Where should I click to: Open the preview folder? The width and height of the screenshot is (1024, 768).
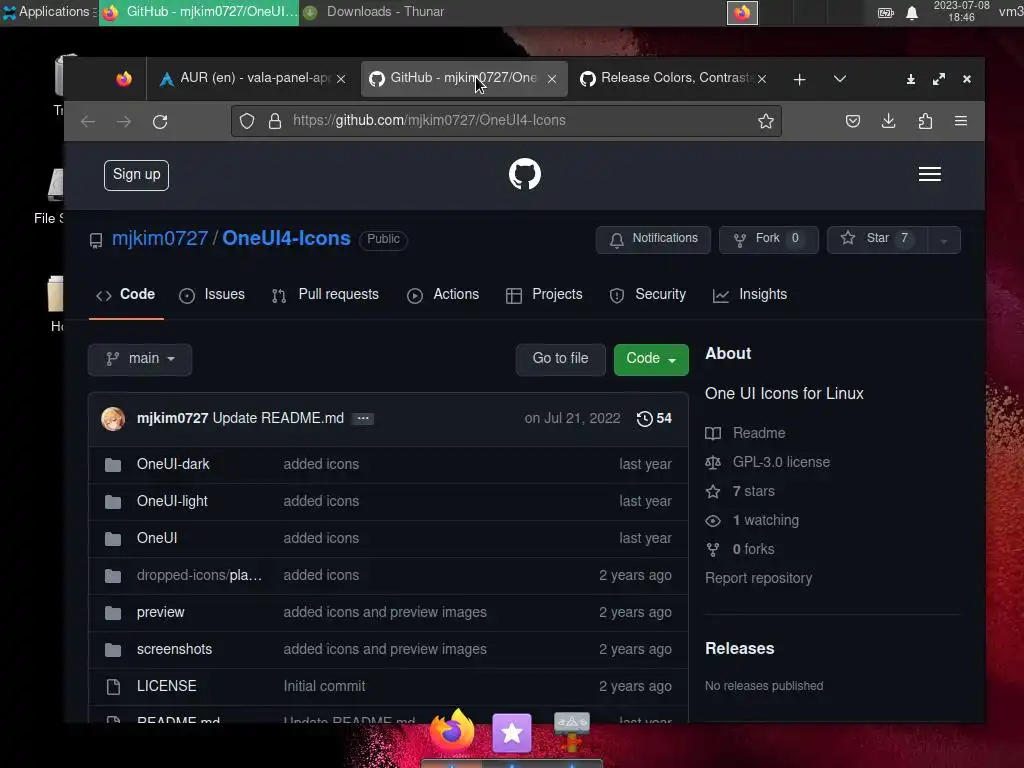pos(161,613)
